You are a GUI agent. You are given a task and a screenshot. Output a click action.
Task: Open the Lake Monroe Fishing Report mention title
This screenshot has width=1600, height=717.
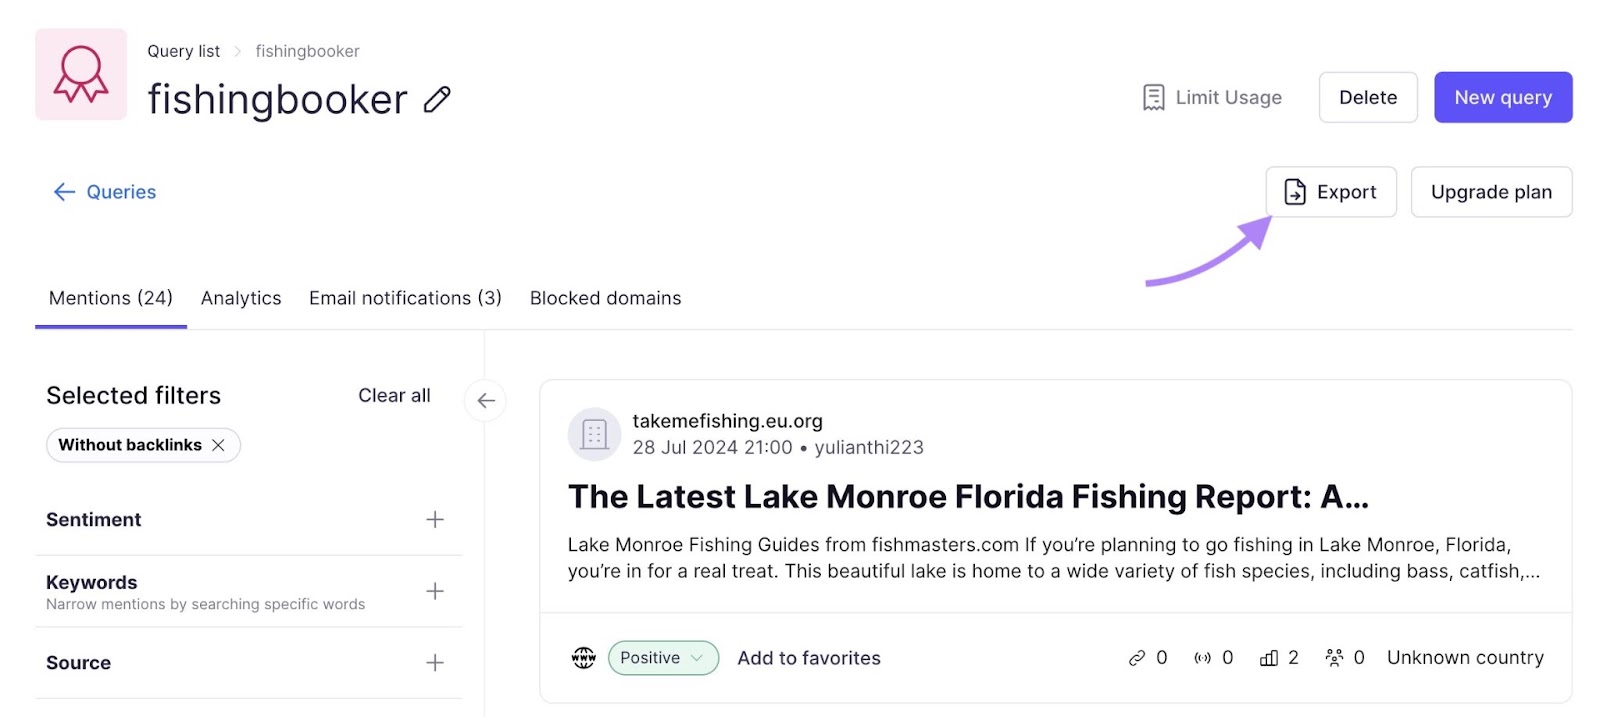(x=967, y=497)
